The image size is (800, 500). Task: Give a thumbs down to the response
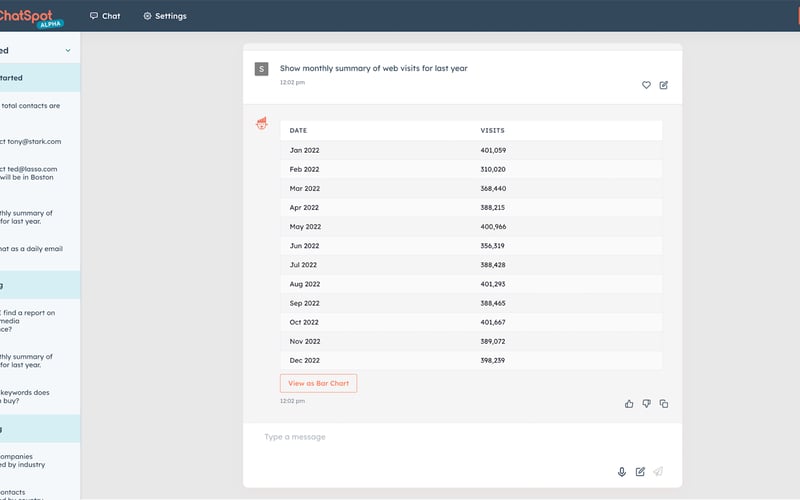coord(646,404)
